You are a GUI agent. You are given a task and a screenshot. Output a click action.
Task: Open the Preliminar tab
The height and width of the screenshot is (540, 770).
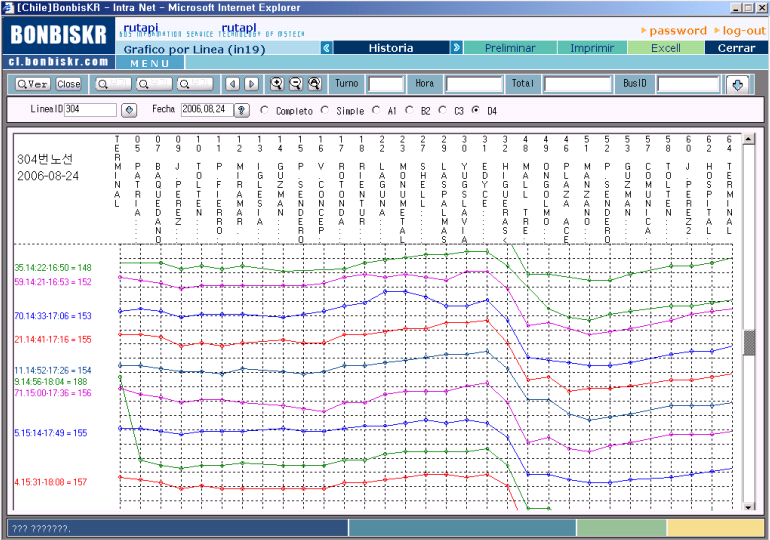tap(510, 48)
